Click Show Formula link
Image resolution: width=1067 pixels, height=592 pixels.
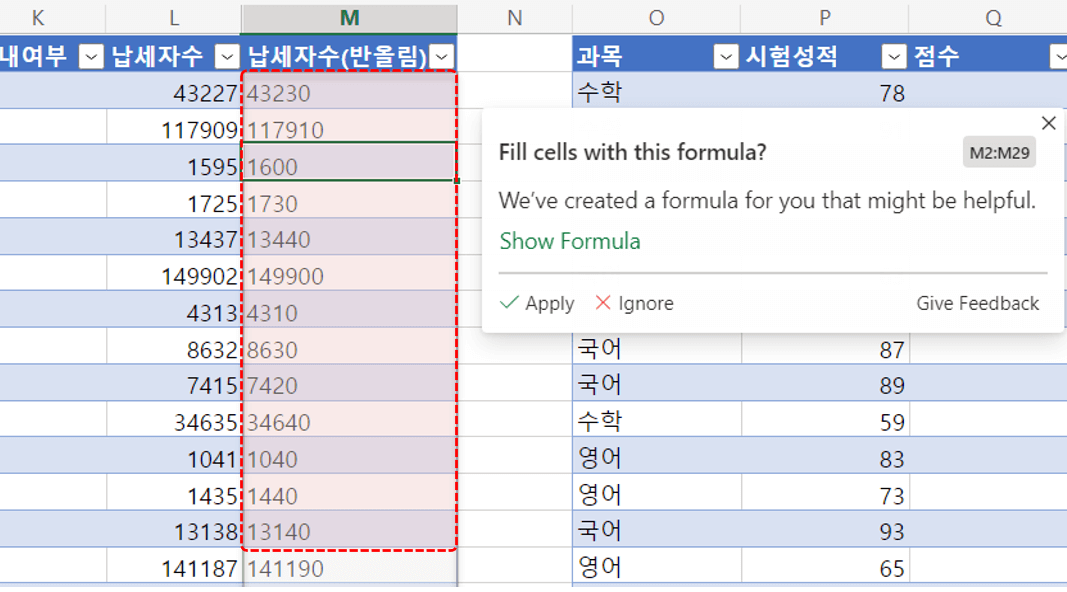pos(570,241)
